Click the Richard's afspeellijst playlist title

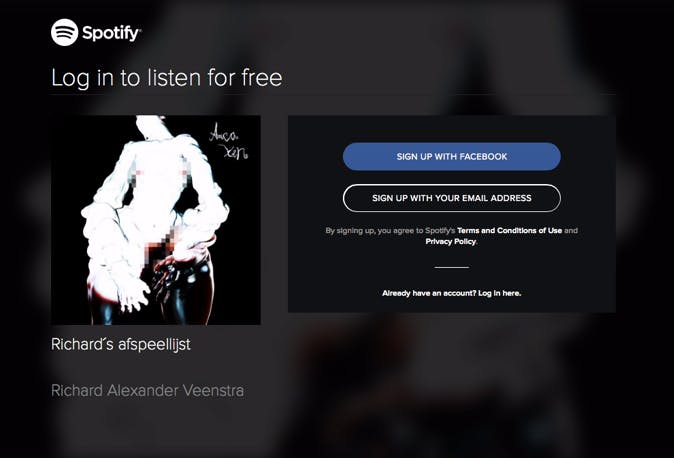(x=121, y=344)
